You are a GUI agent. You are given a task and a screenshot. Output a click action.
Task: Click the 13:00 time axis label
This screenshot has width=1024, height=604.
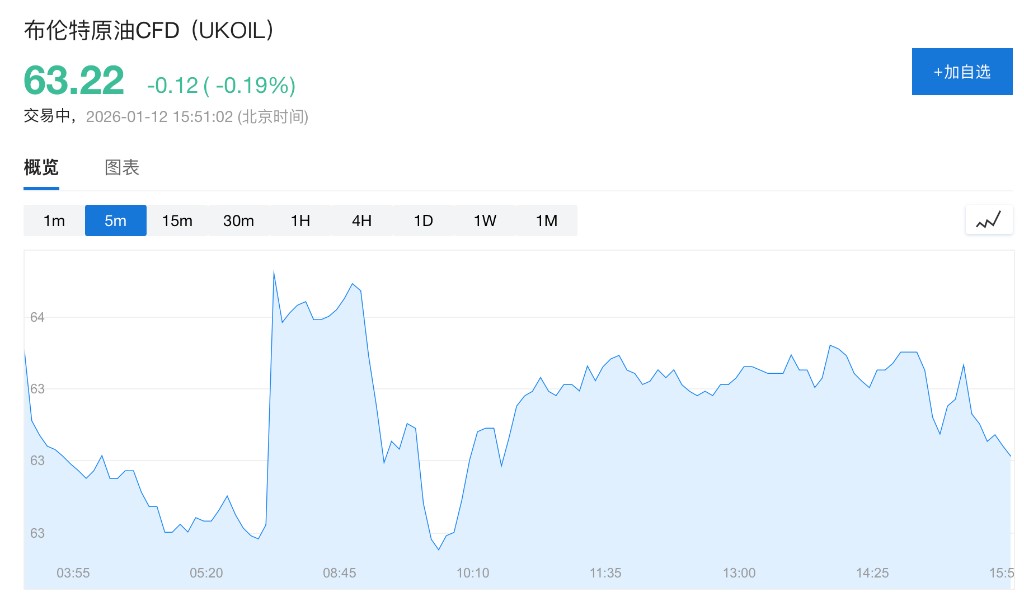[x=739, y=573]
